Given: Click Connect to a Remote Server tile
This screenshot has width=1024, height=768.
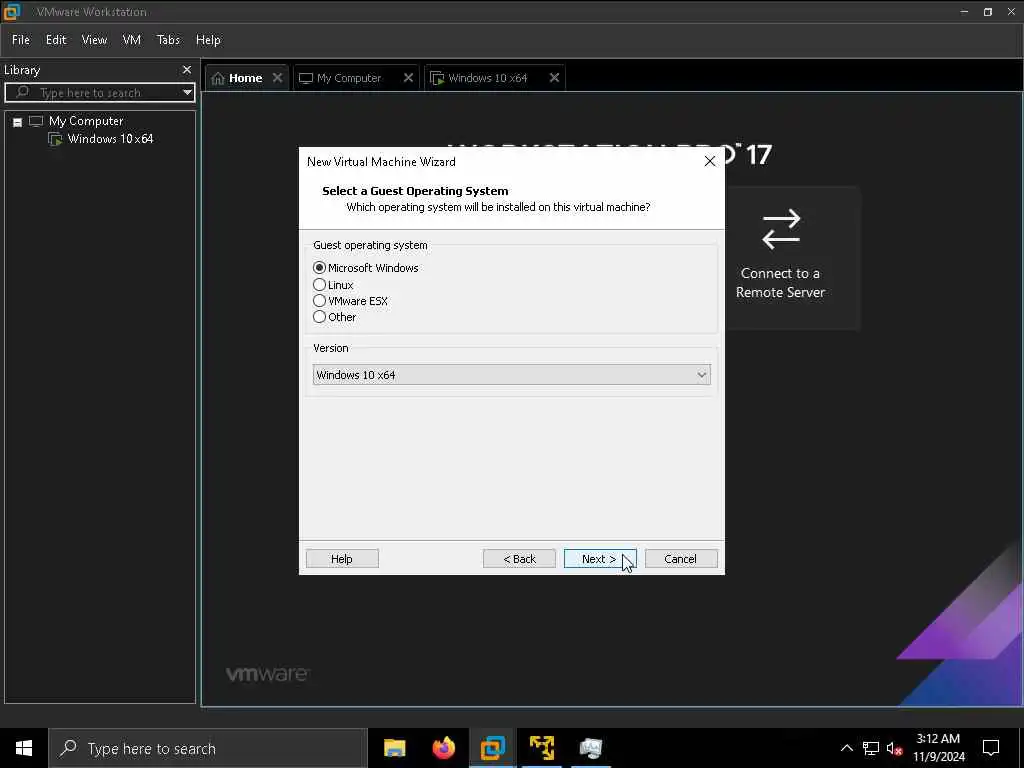Looking at the screenshot, I should point(780,257).
